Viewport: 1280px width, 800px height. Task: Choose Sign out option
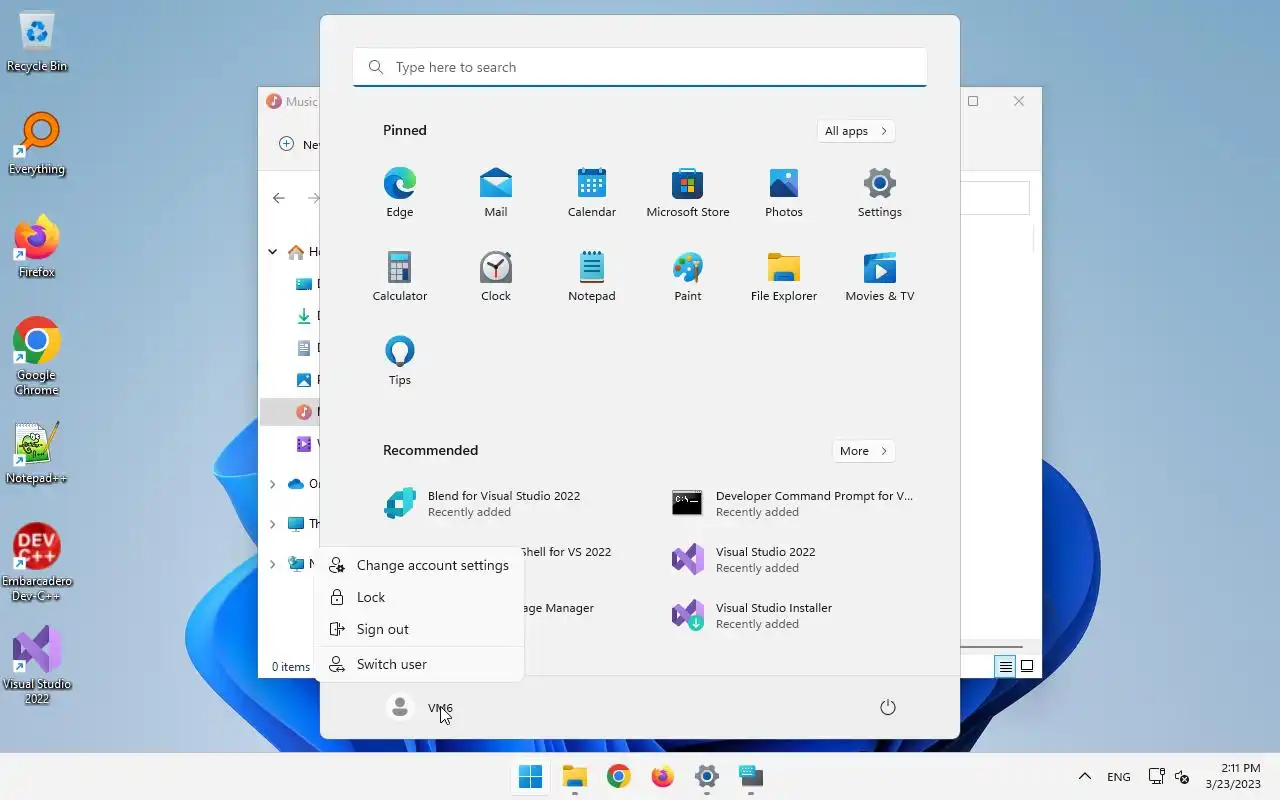point(419,629)
